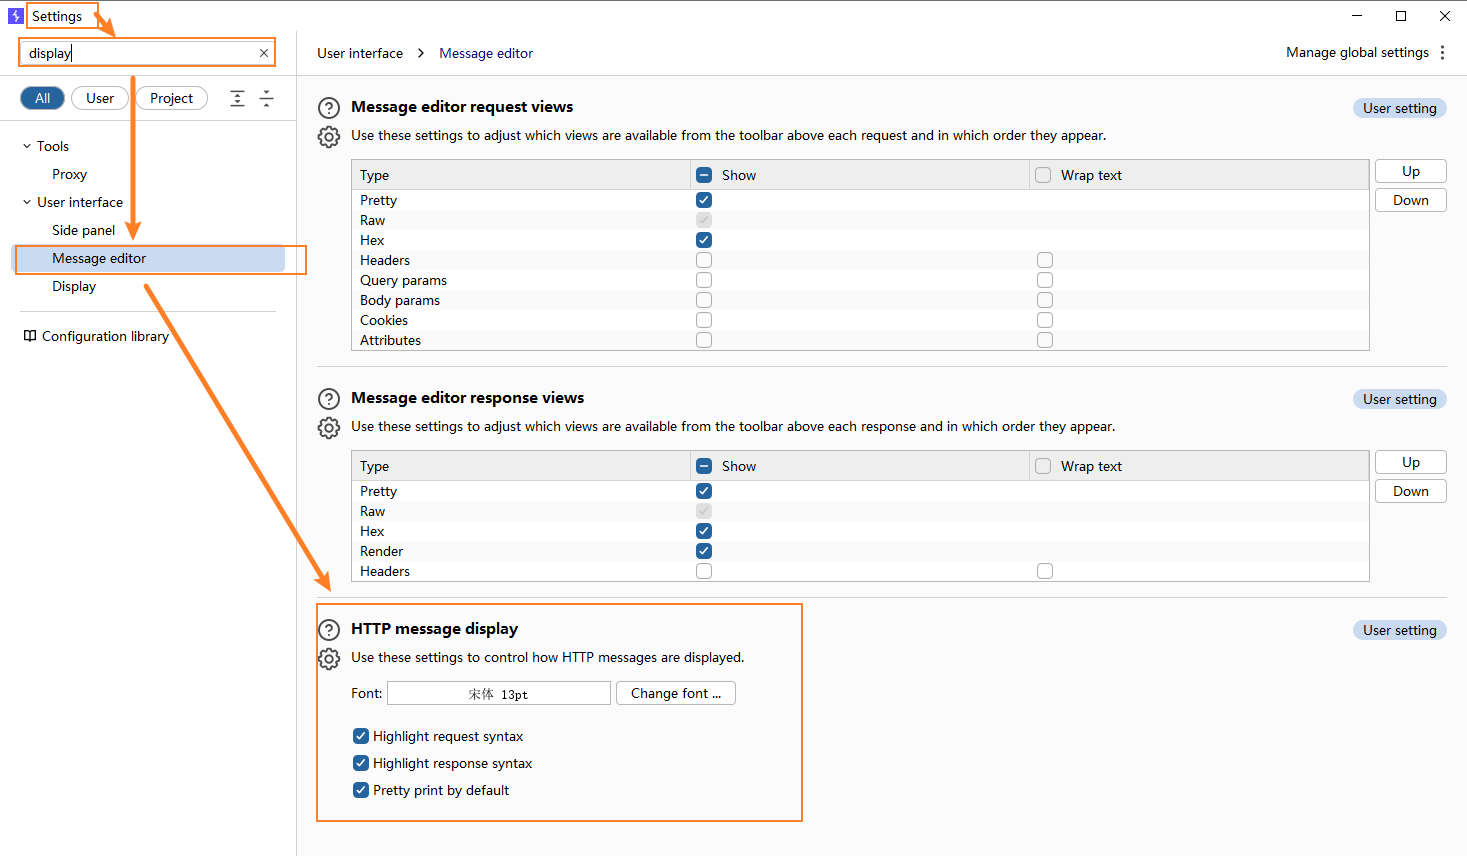
Task: Click the Change font button
Action: point(676,693)
